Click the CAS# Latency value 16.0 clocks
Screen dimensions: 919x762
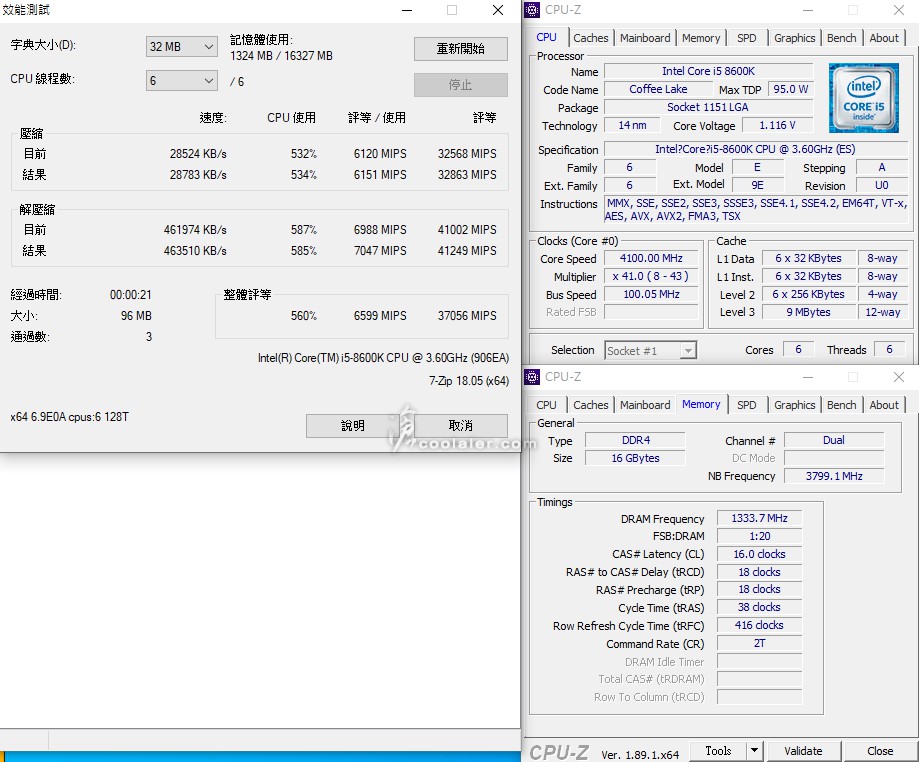tap(759, 555)
